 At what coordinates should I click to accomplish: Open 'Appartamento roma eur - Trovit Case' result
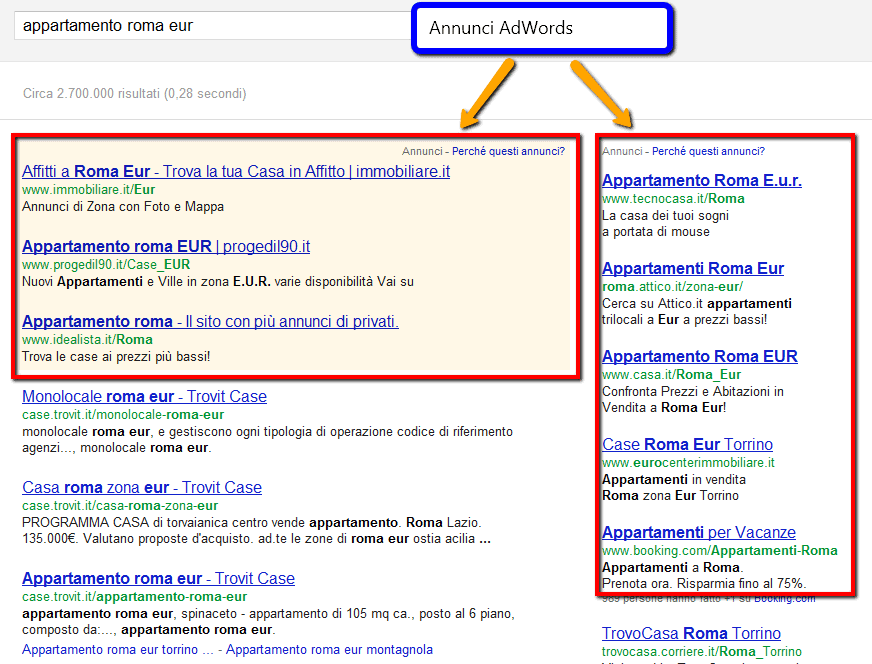(x=158, y=578)
